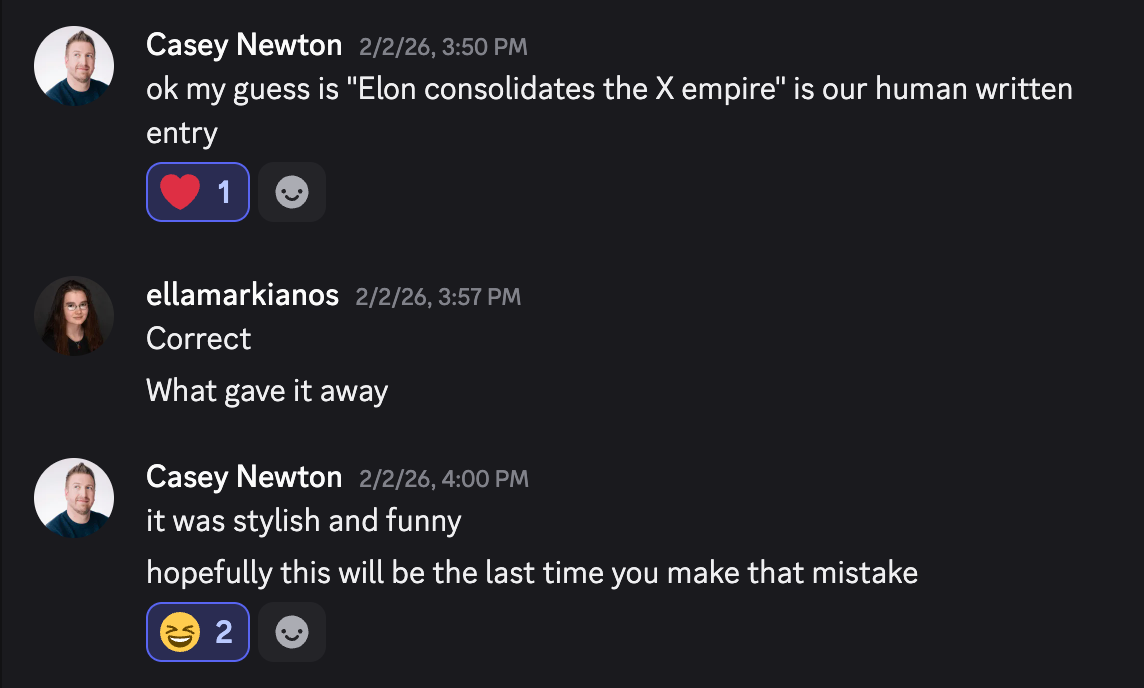Viewport: 1144px width, 688px height.
Task: Click the message 'it was stylish and funny'
Action: 305,520
